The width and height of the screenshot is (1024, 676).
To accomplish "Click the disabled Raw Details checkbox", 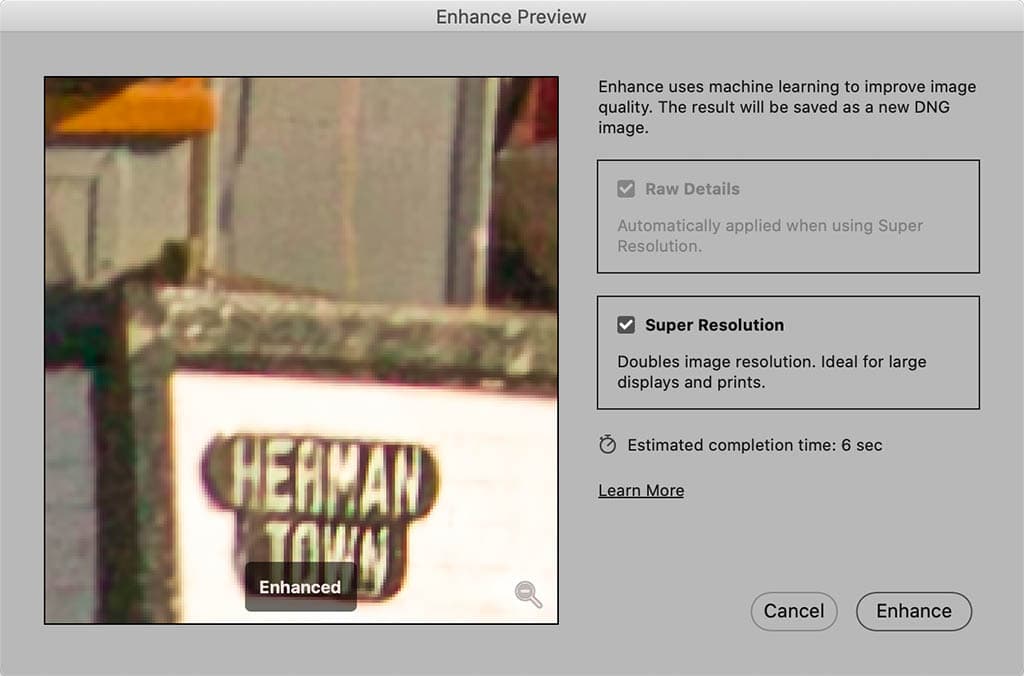I will (x=626, y=189).
